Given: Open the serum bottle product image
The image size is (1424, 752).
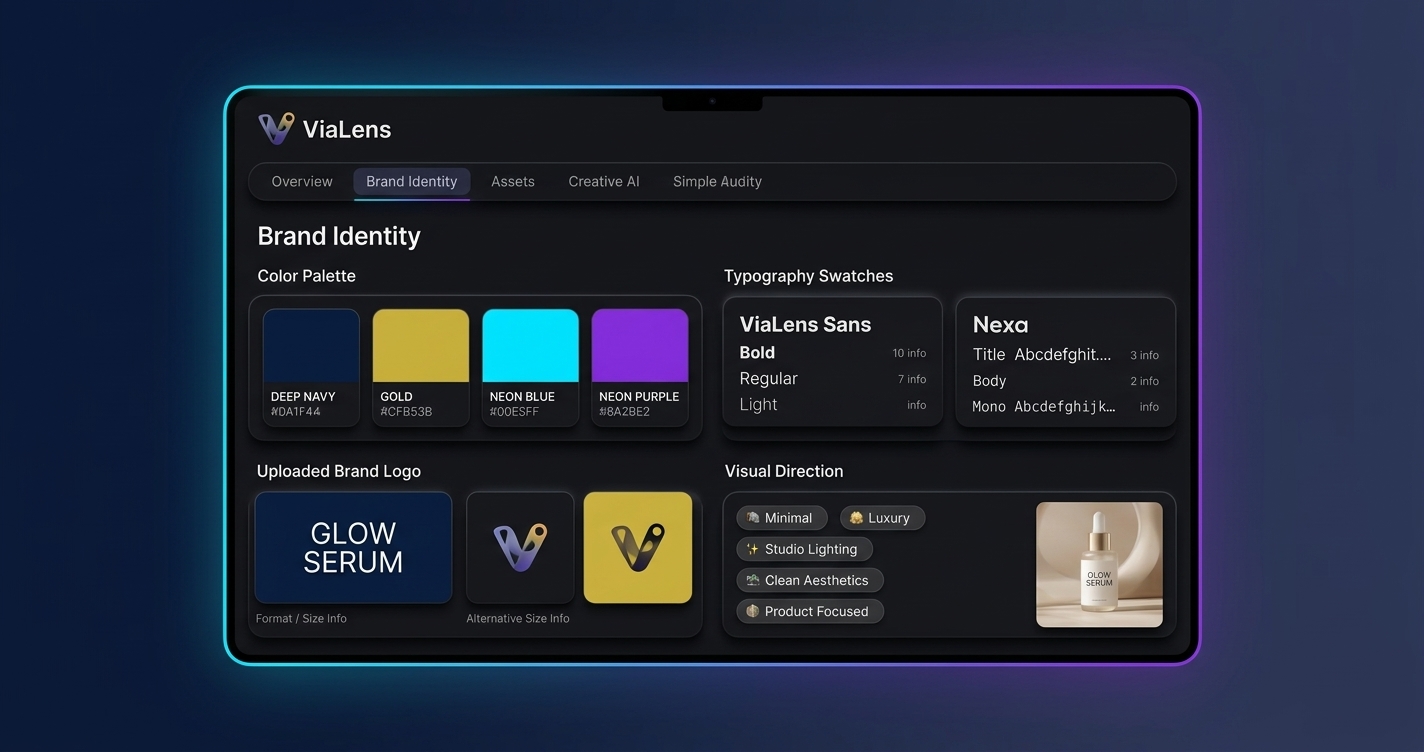Looking at the screenshot, I should (1099, 564).
